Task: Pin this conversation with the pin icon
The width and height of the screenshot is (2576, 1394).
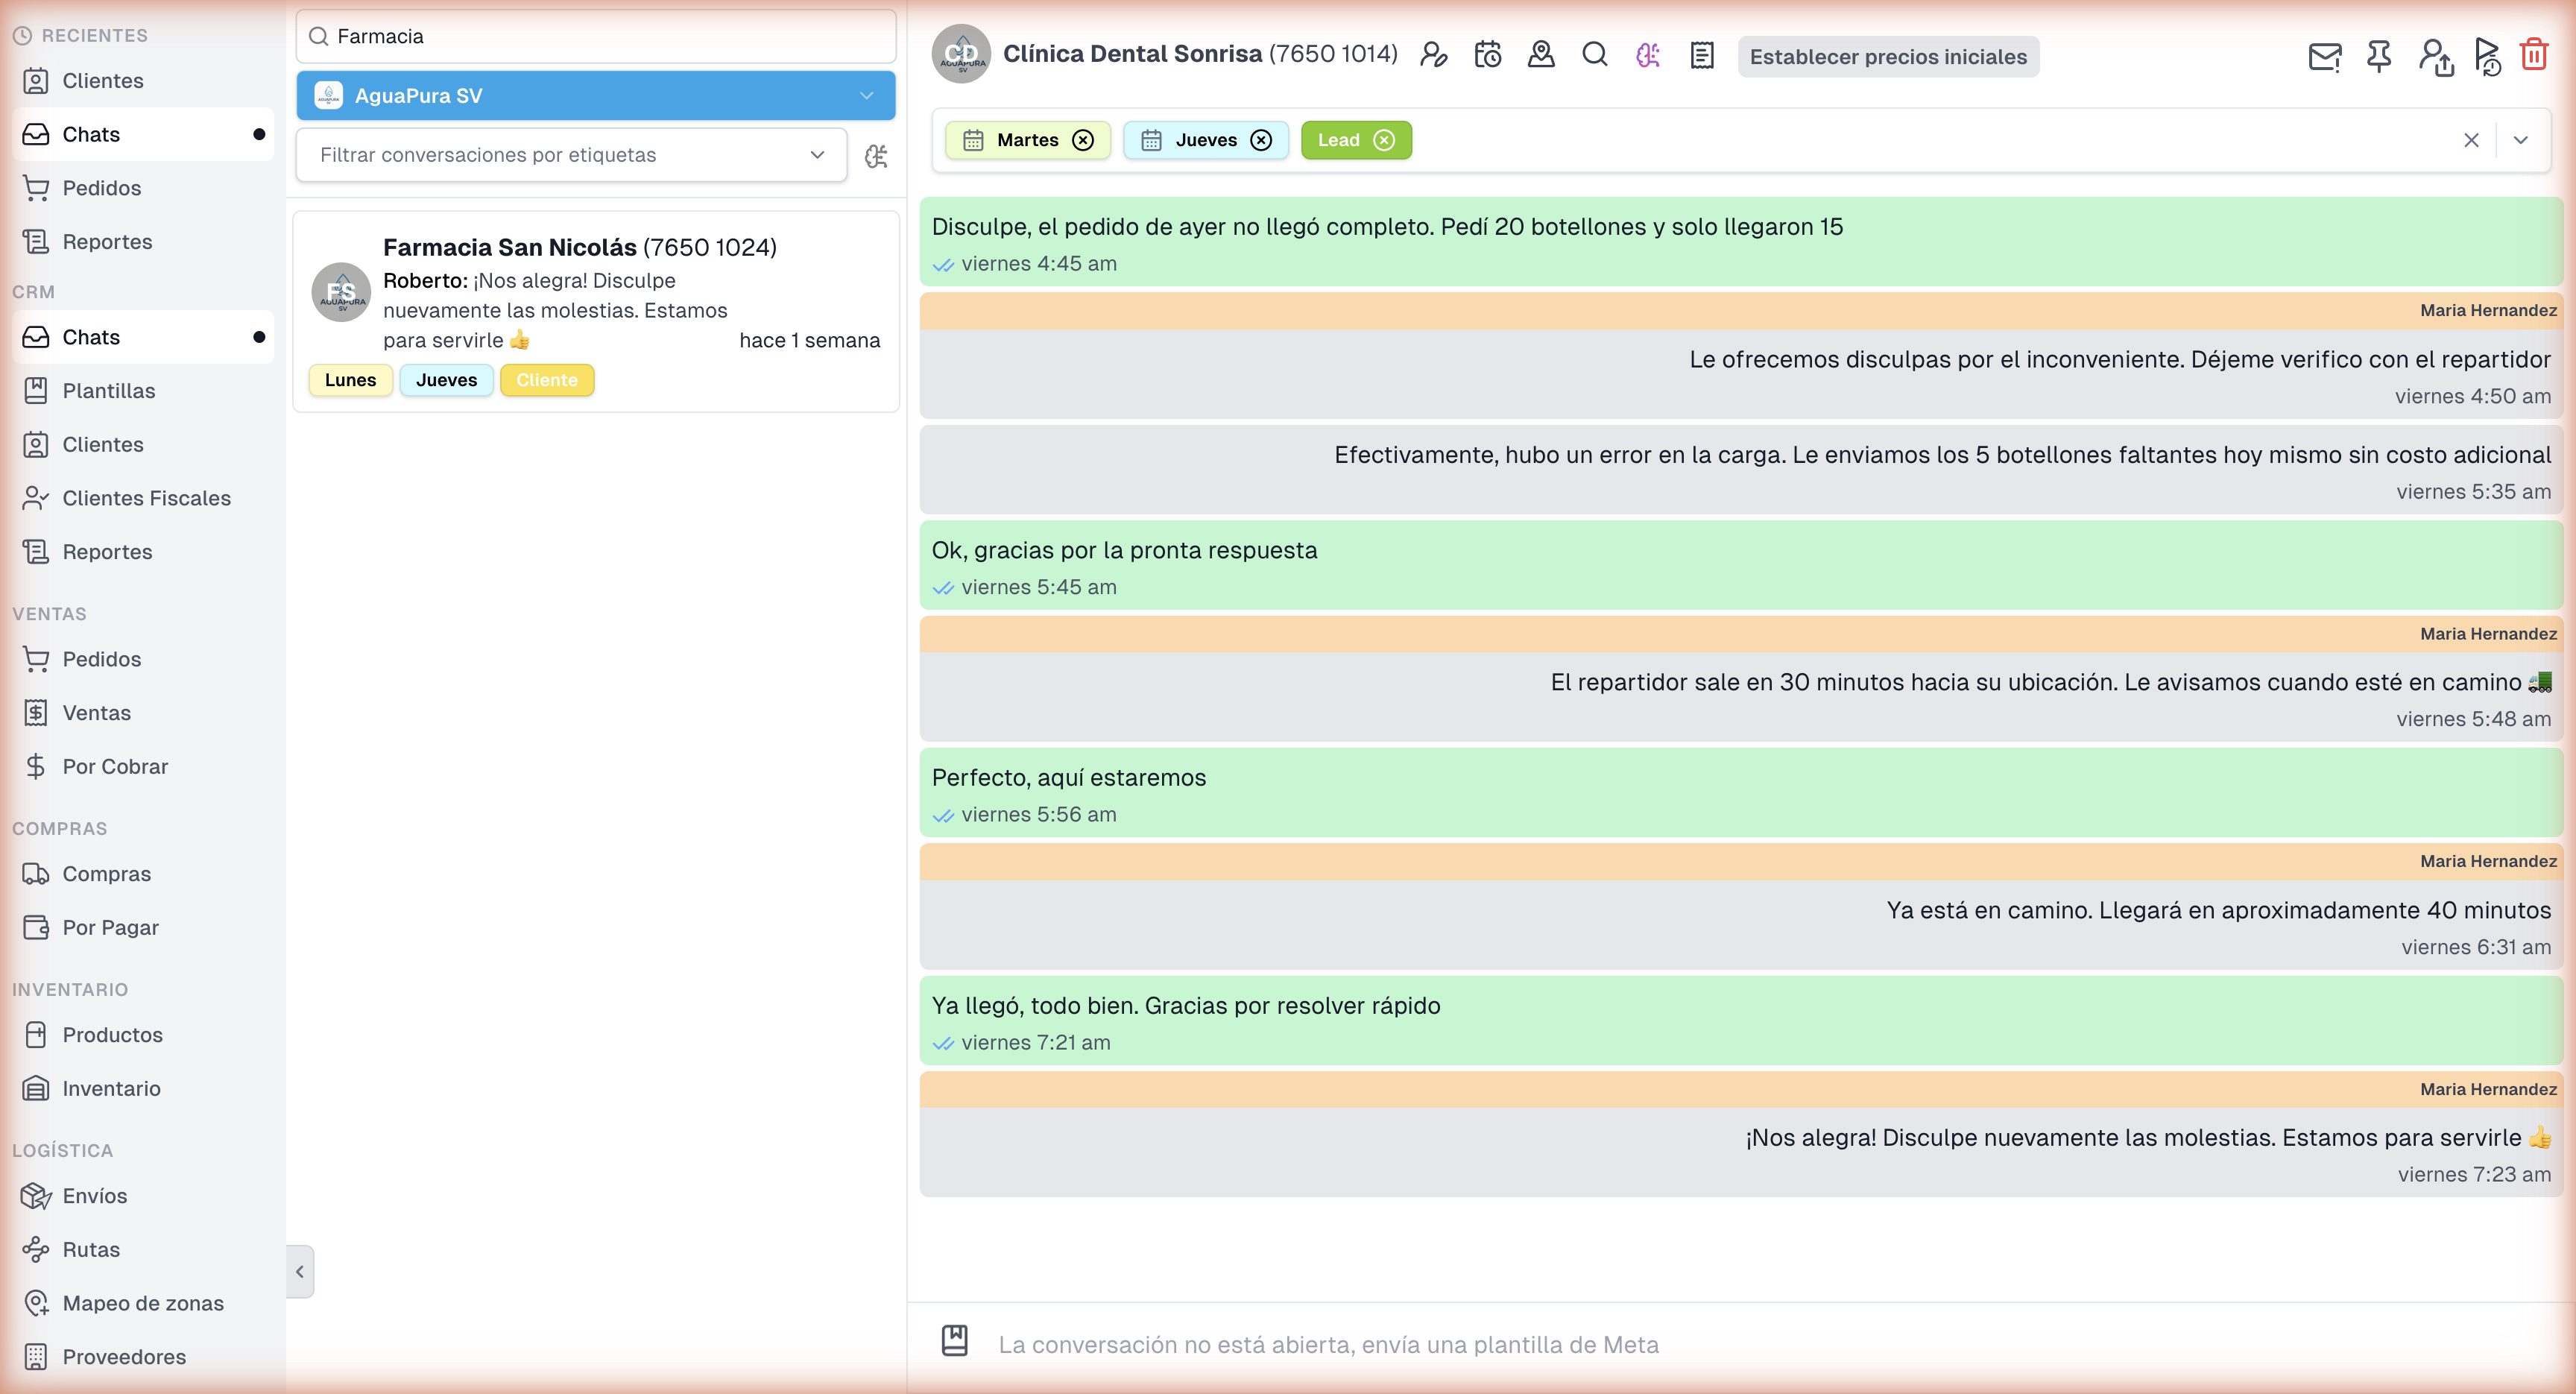Action: click(x=2379, y=56)
